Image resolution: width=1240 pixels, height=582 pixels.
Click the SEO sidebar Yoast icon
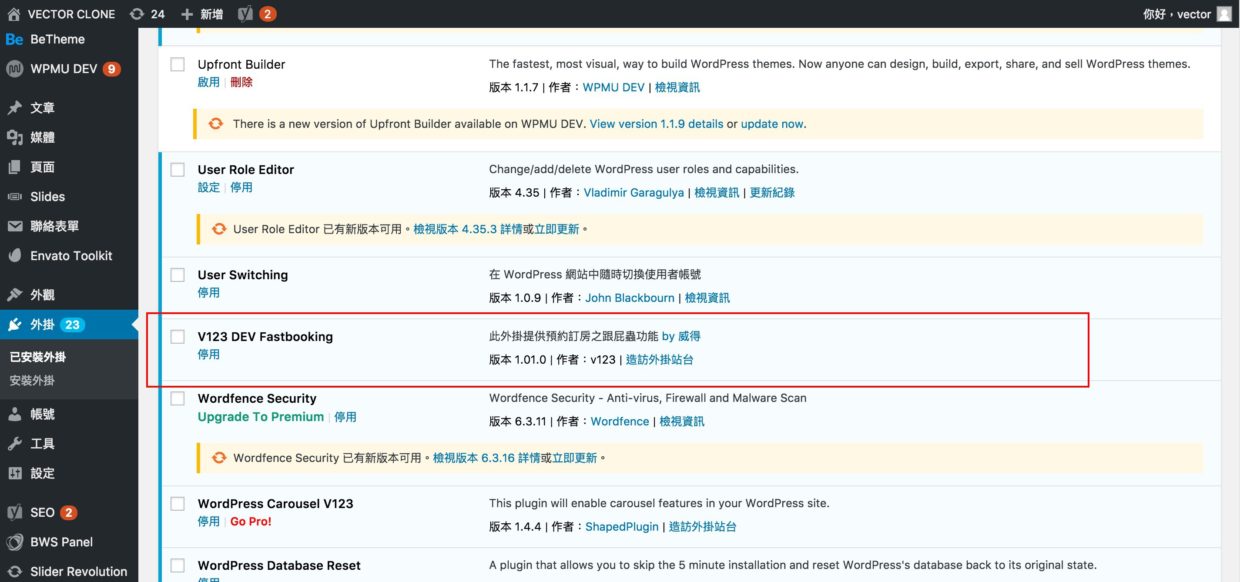[x=14, y=512]
